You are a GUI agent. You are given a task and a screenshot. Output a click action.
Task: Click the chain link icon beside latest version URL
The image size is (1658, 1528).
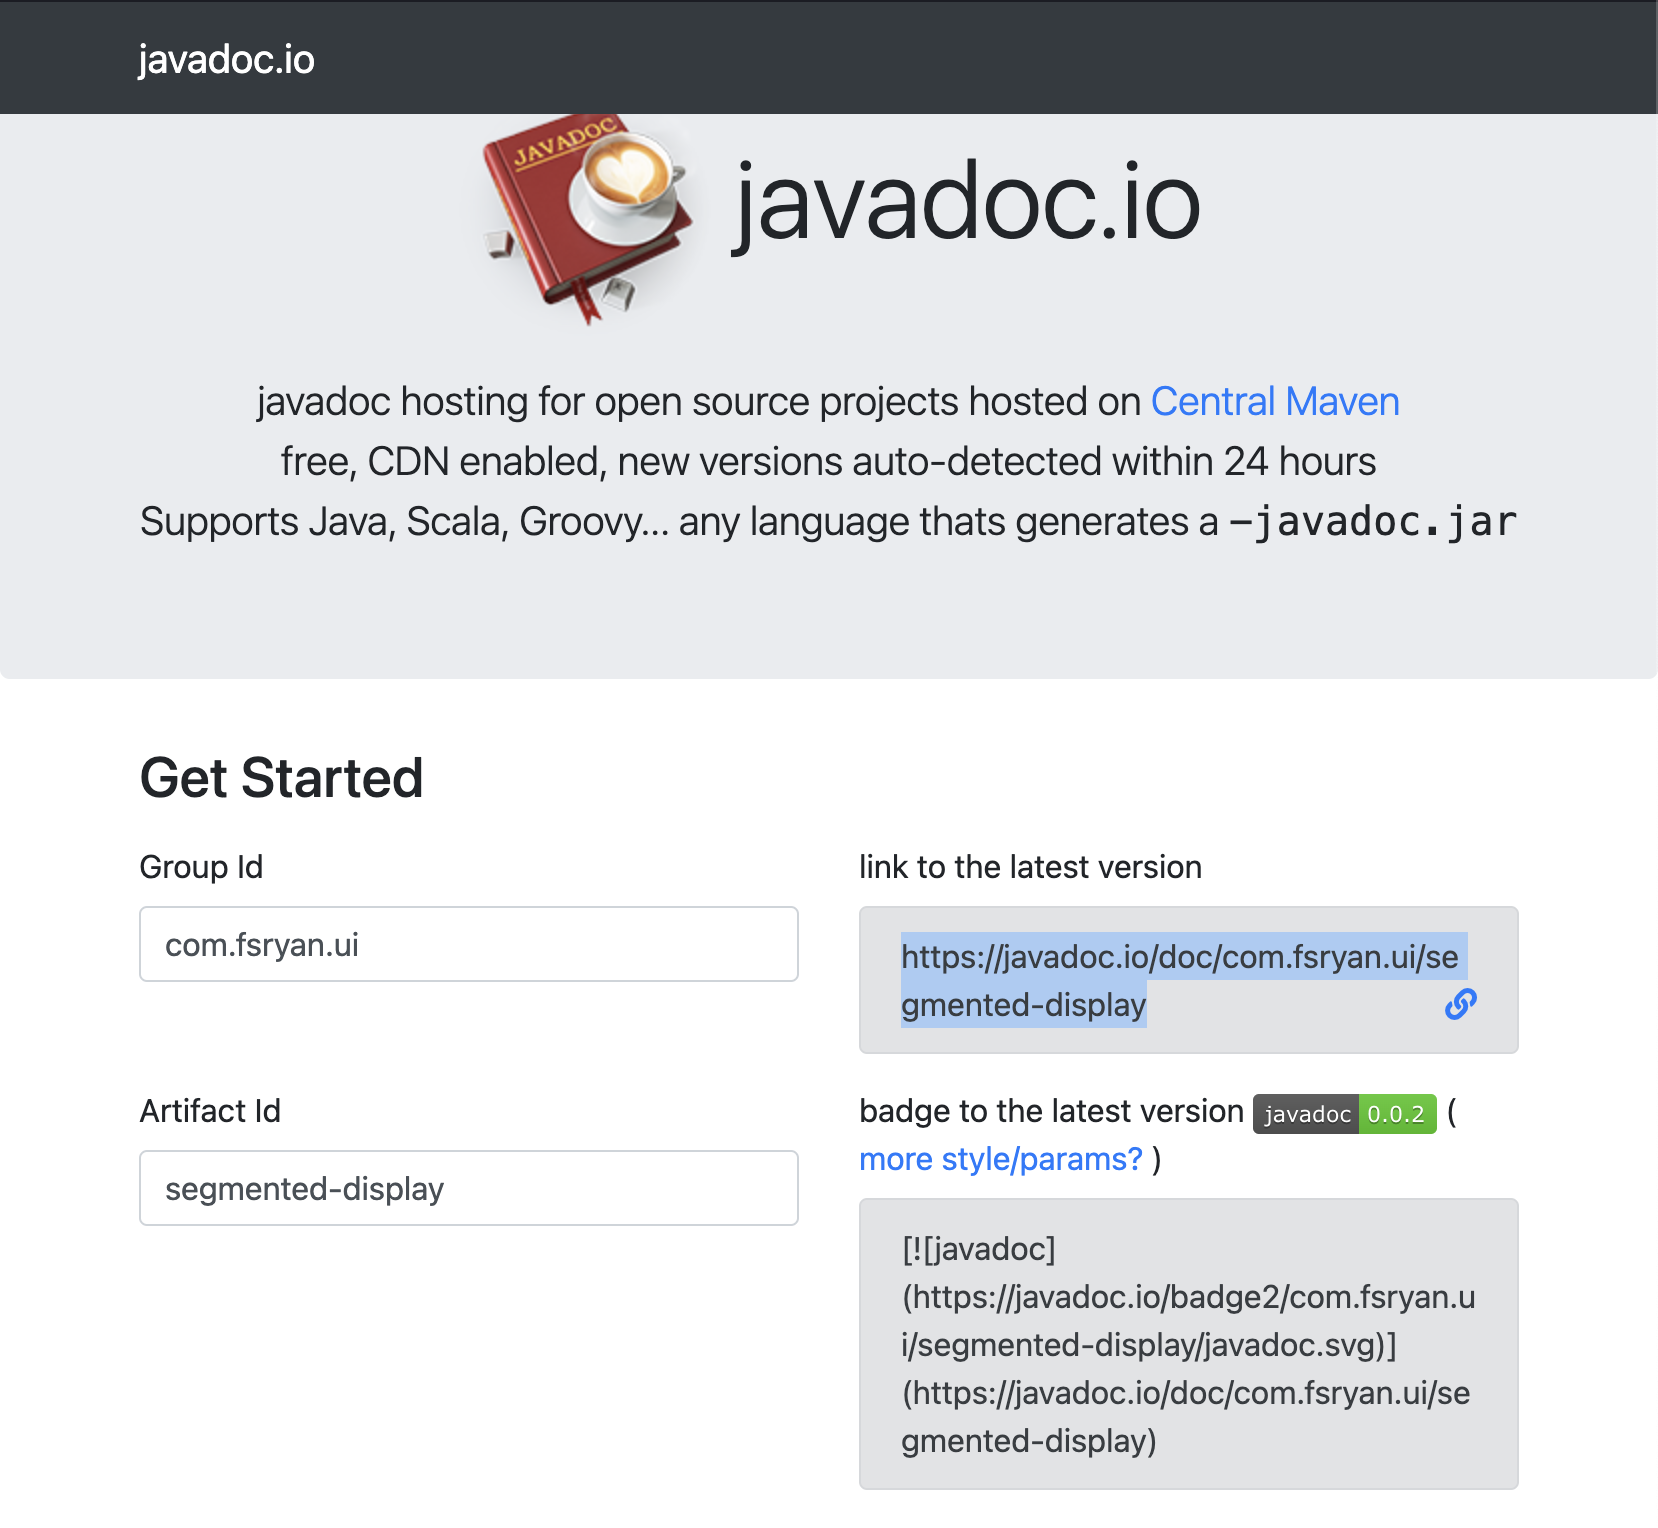coord(1461,1004)
